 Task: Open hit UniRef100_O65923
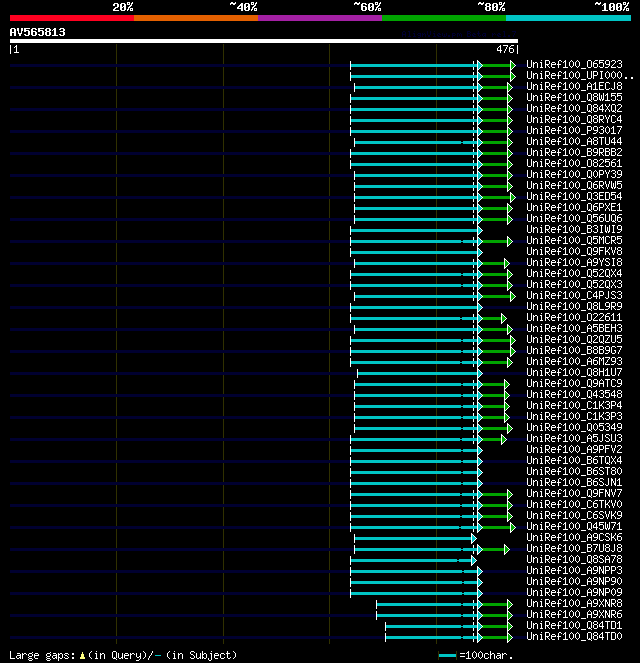tap(574, 64)
